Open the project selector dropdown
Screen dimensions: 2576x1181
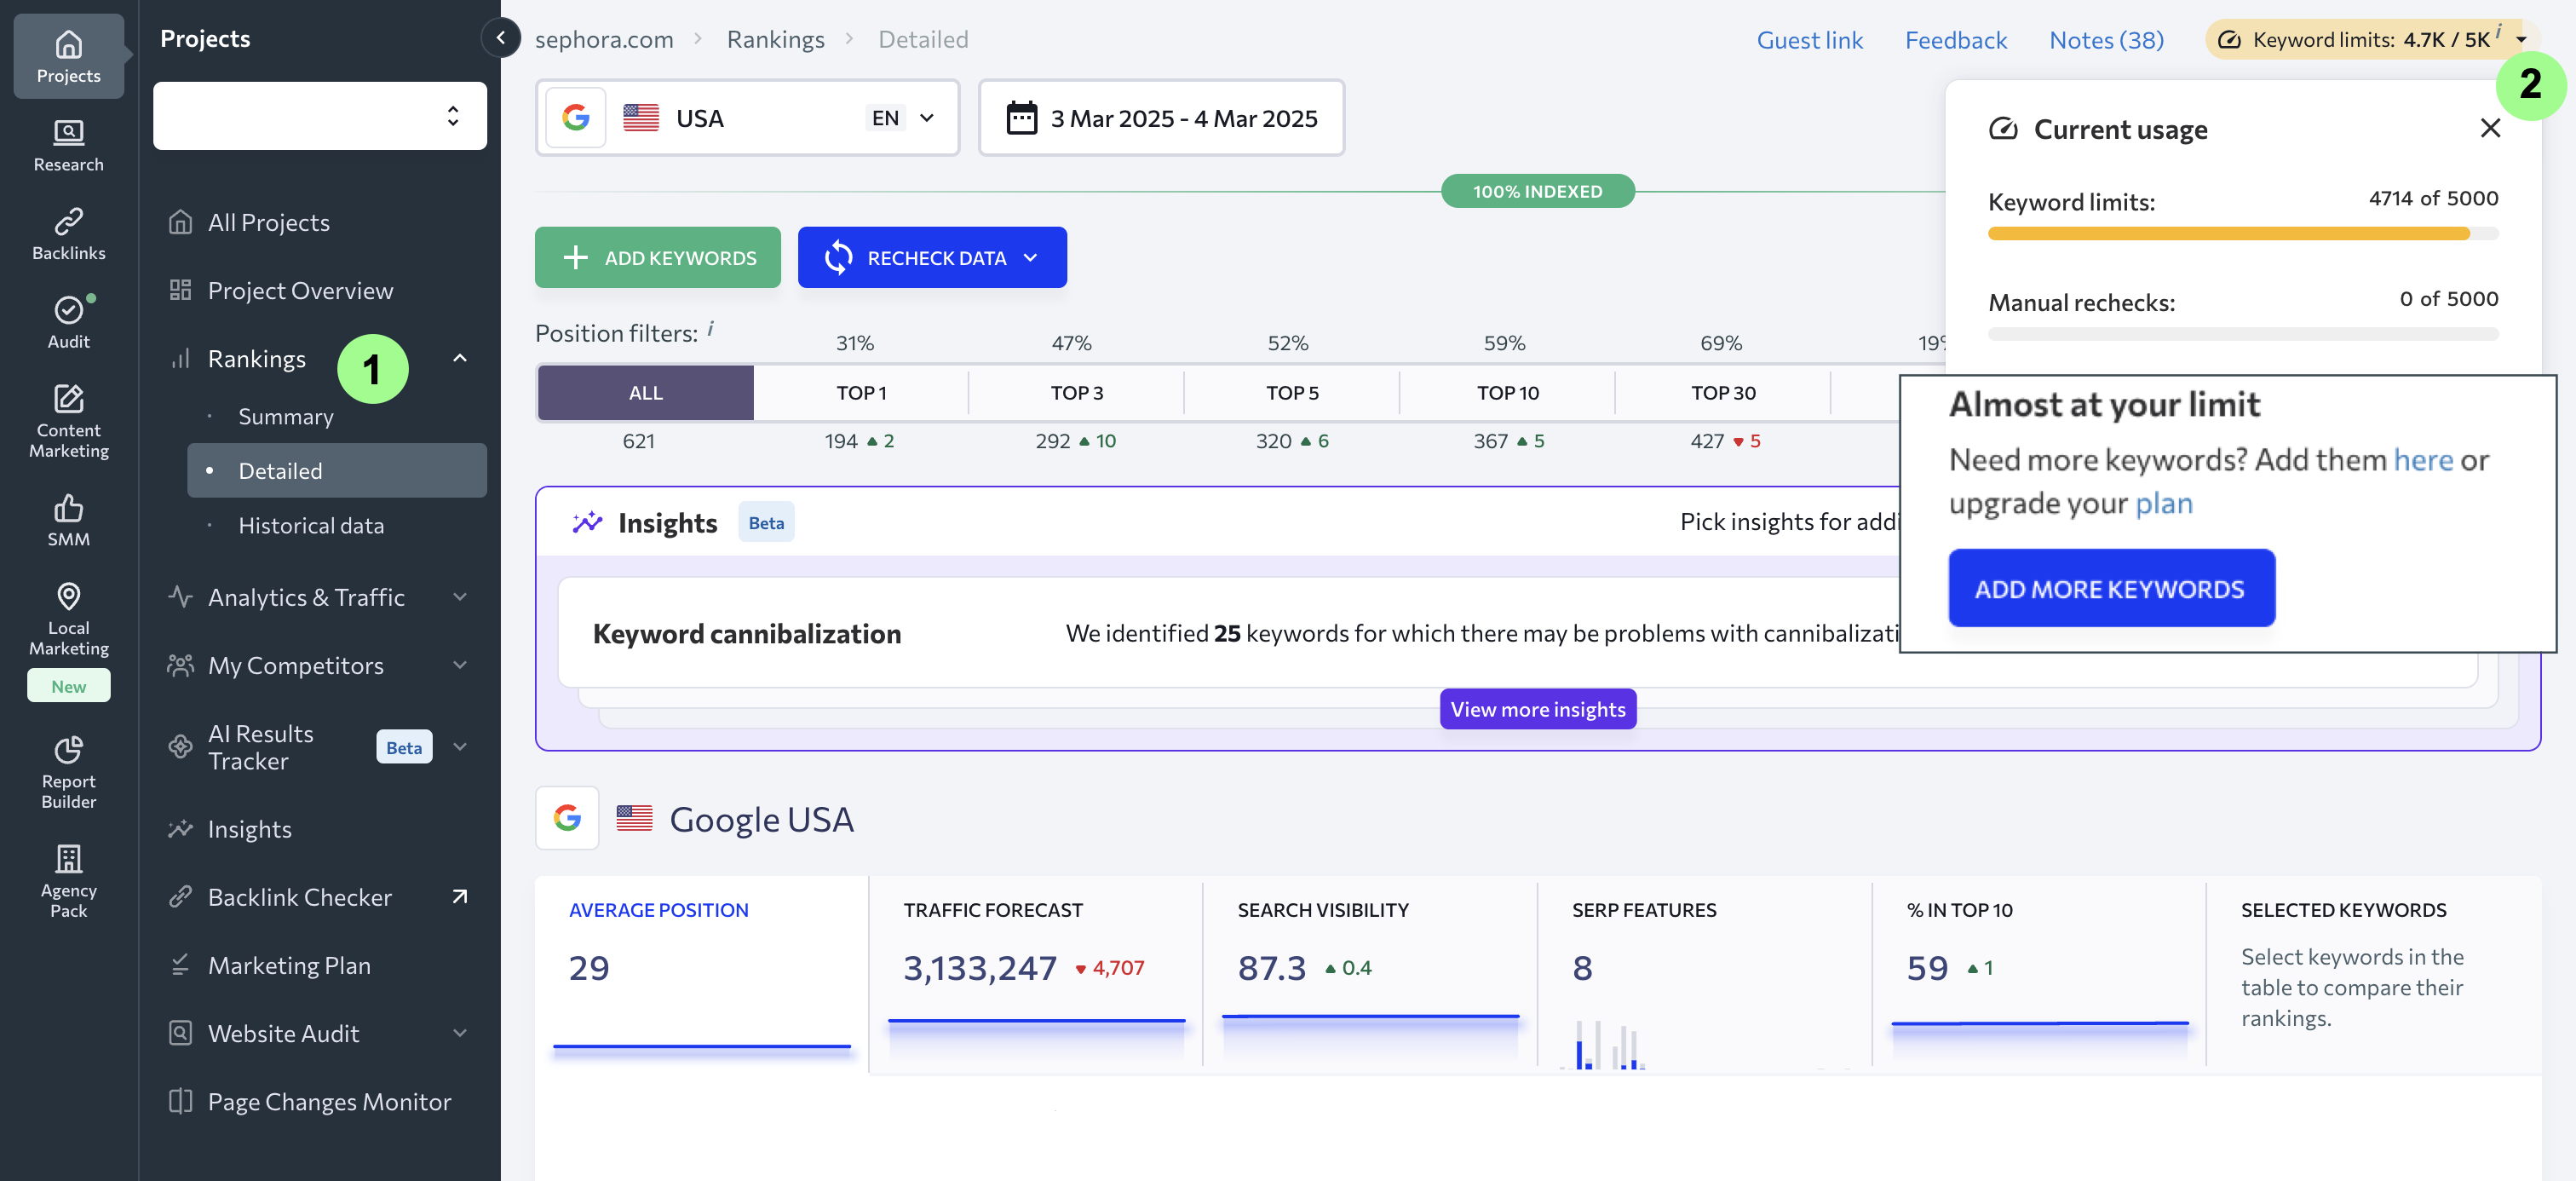coord(320,116)
